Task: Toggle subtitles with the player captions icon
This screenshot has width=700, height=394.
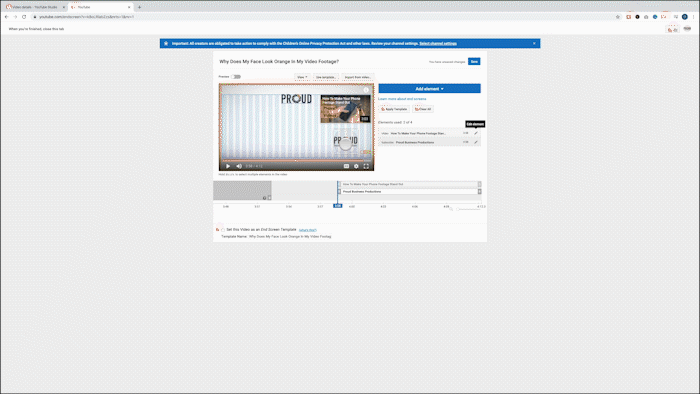Action: [x=346, y=166]
